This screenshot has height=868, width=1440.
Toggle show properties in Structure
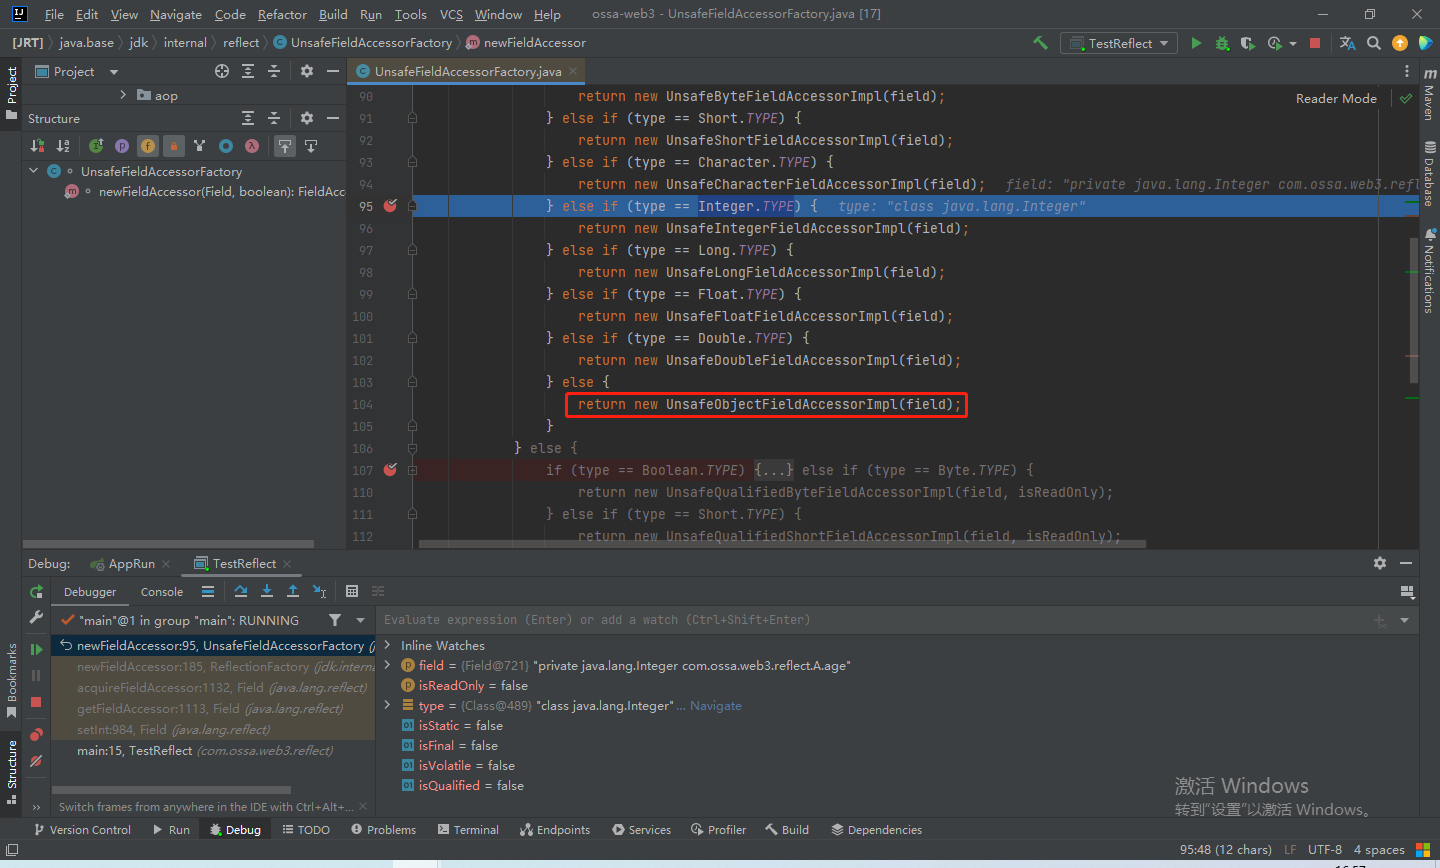click(122, 146)
